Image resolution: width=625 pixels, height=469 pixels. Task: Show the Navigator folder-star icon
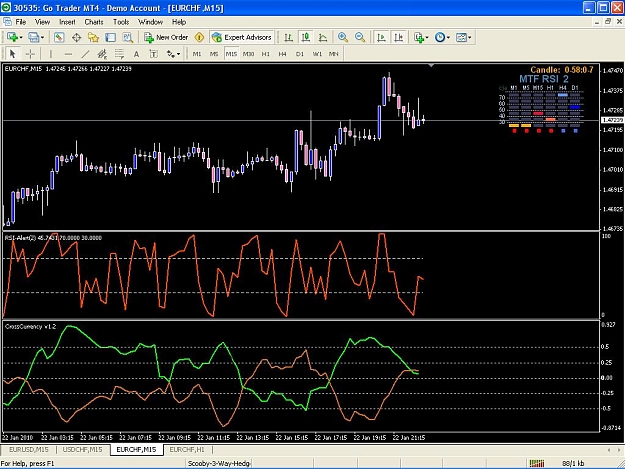click(93, 37)
